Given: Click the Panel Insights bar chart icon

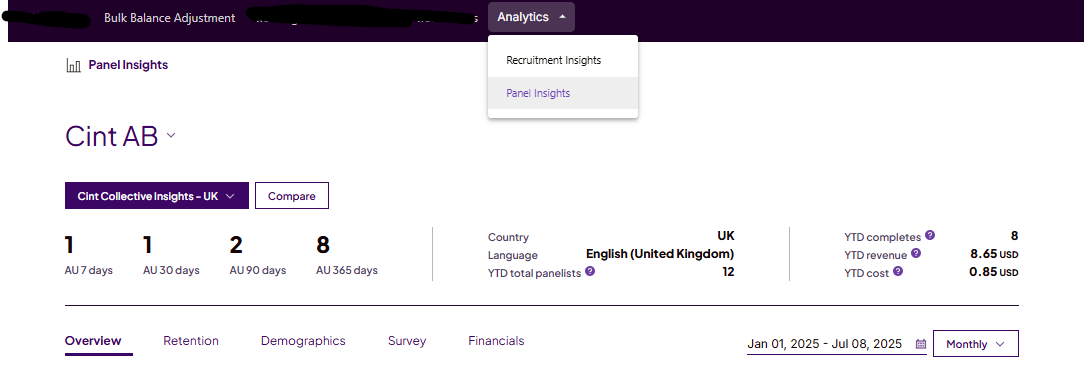Looking at the screenshot, I should pyautogui.click(x=73, y=66).
